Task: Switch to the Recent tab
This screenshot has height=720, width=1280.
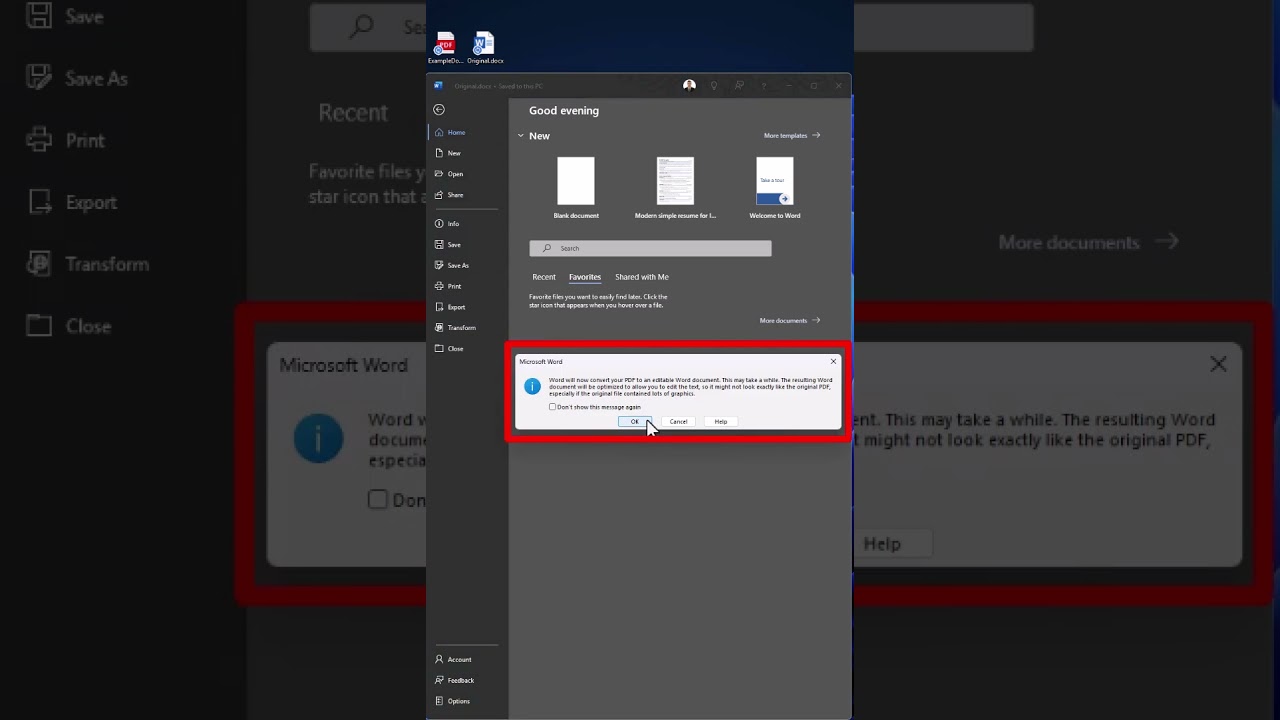Action: (x=544, y=277)
